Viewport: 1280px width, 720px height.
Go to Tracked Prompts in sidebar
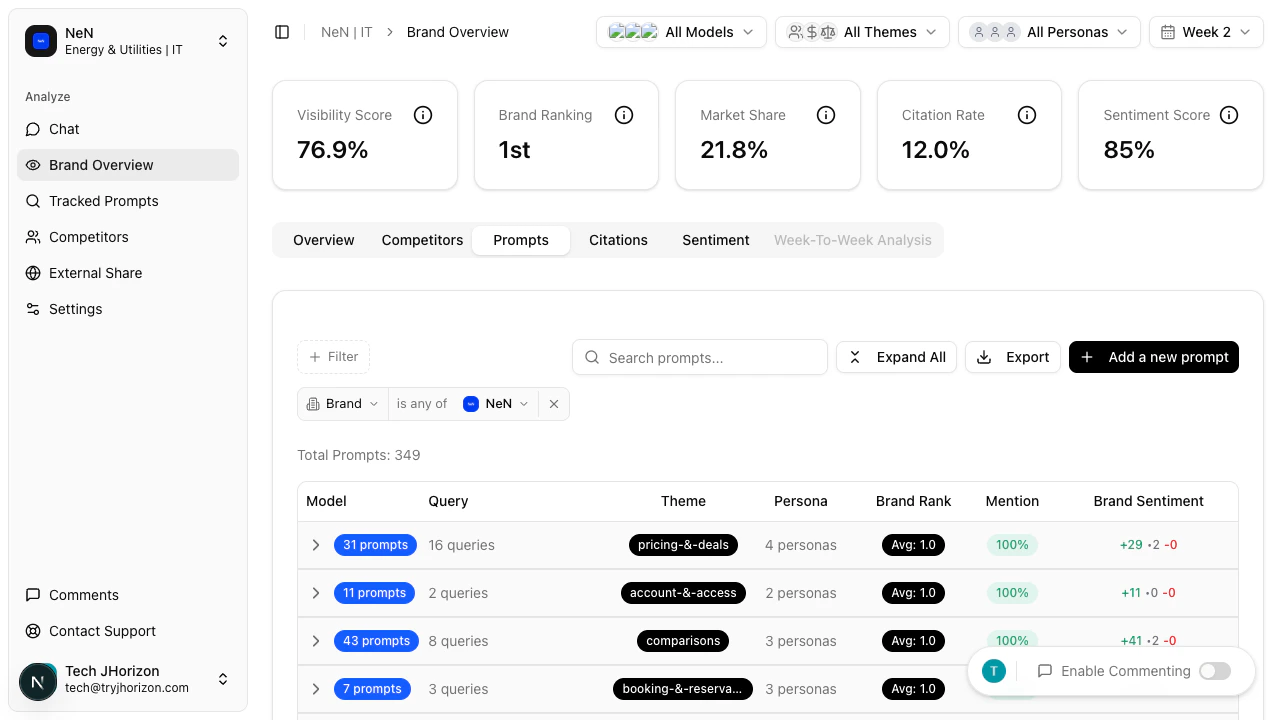(x=128, y=201)
